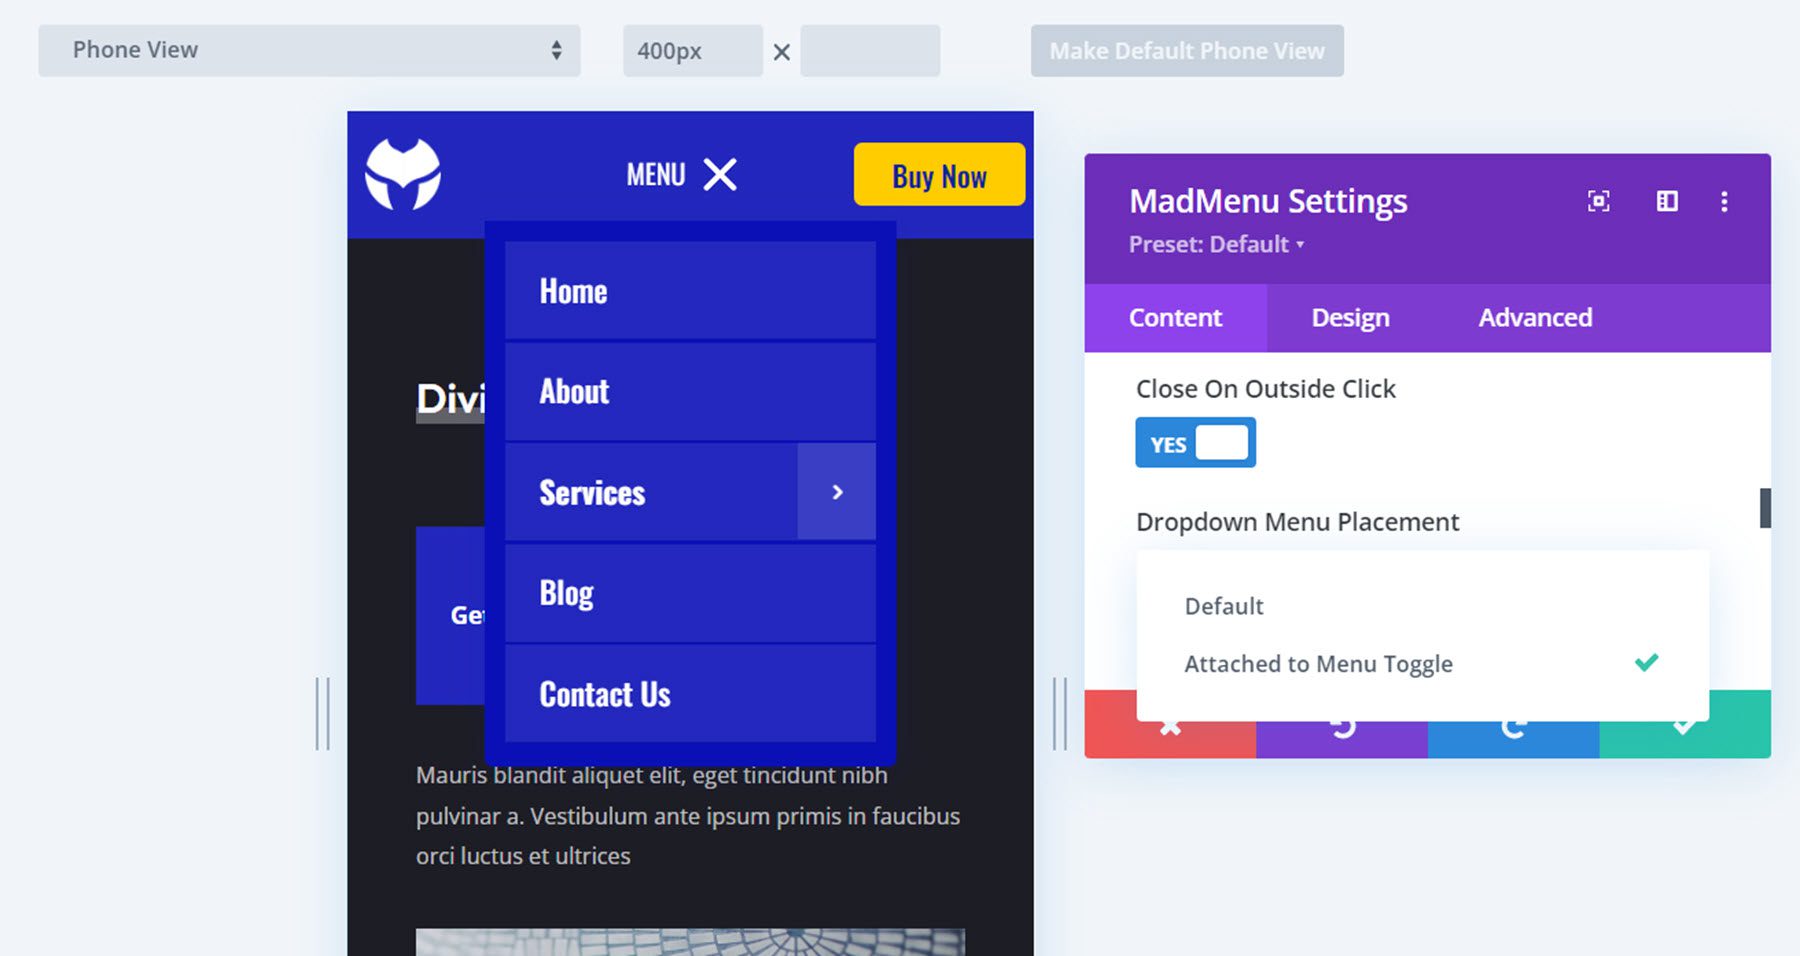Viewport: 1800px width, 956px height.
Task: Turn off the Close On Outside Click toggle
Action: 1195,442
